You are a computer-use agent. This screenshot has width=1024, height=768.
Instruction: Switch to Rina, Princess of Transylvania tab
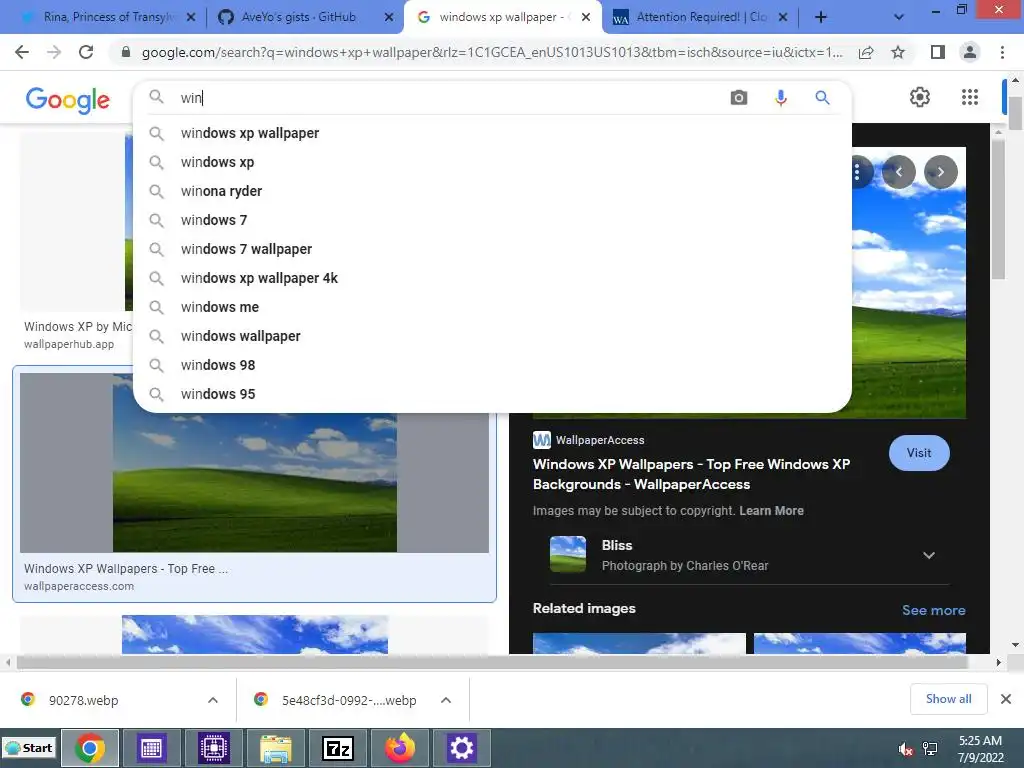tap(108, 17)
